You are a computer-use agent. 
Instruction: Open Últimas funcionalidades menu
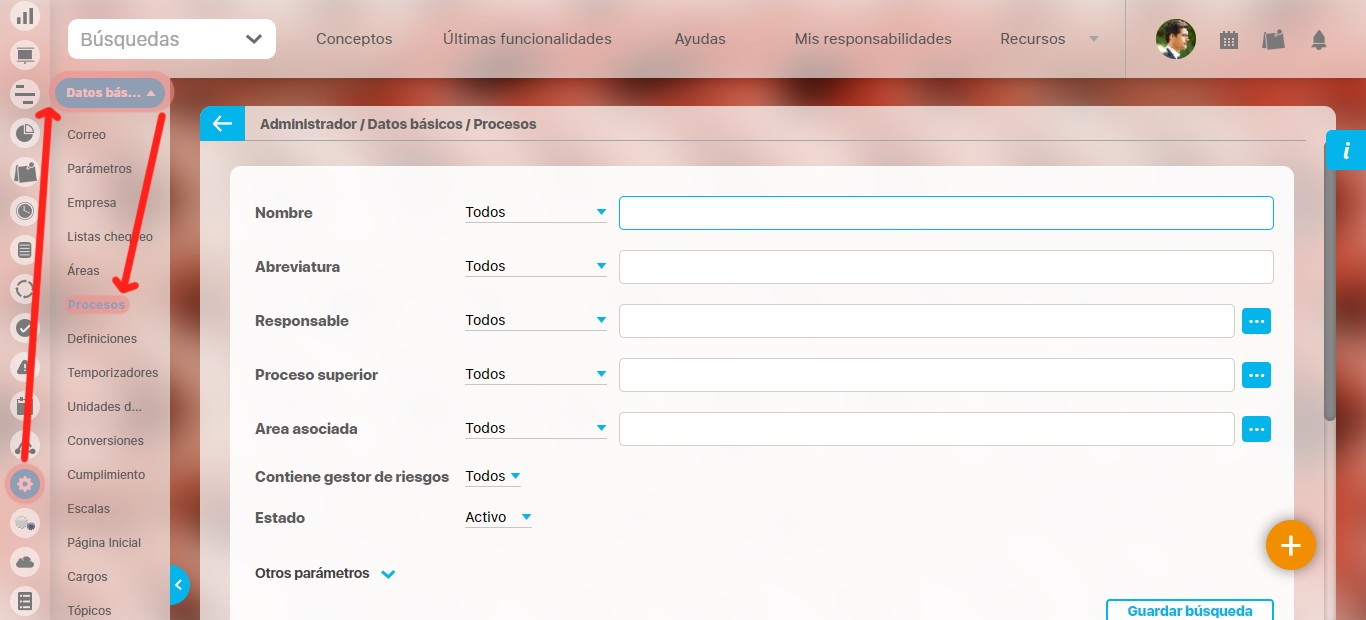[x=527, y=39]
